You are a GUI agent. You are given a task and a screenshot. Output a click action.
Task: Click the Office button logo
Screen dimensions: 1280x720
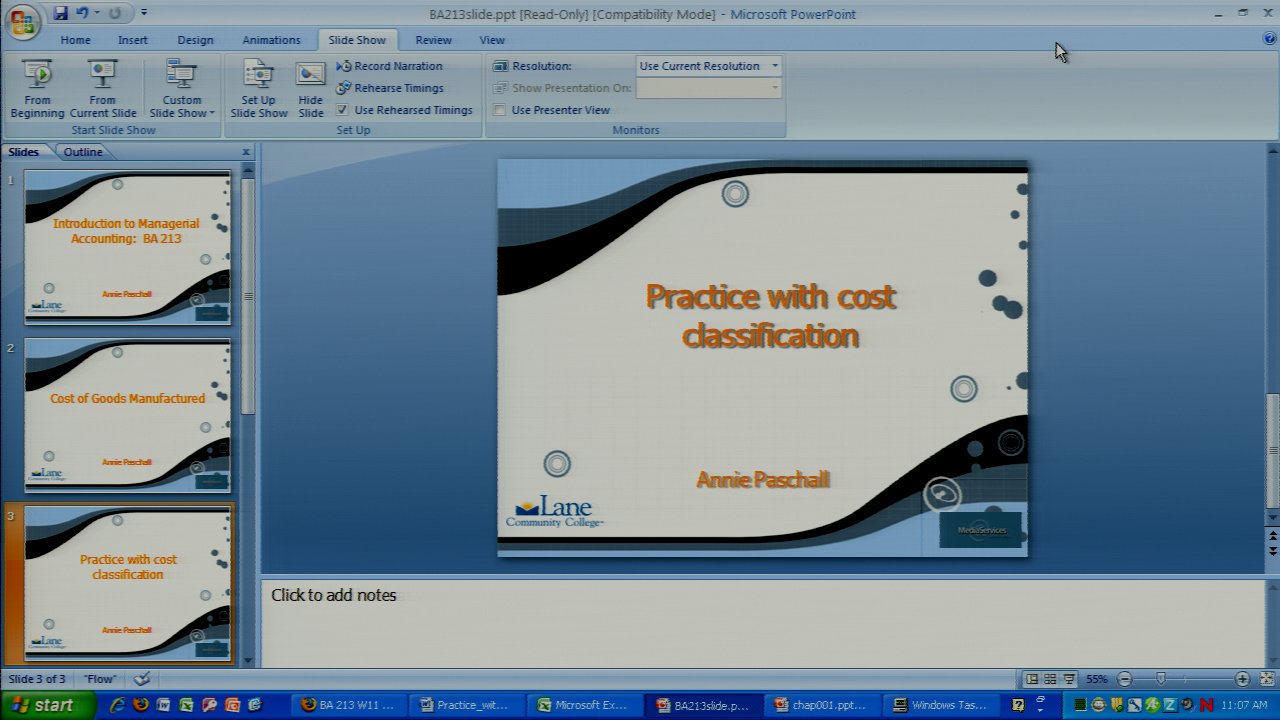point(22,22)
